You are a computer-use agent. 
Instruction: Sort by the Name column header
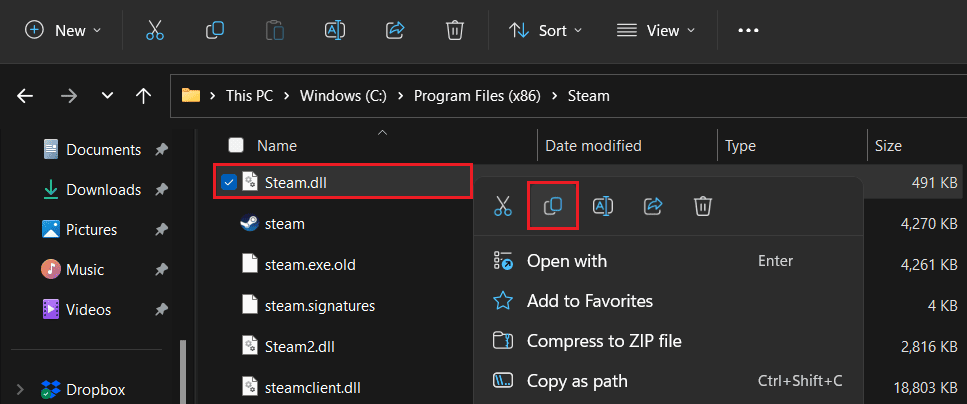pos(276,146)
